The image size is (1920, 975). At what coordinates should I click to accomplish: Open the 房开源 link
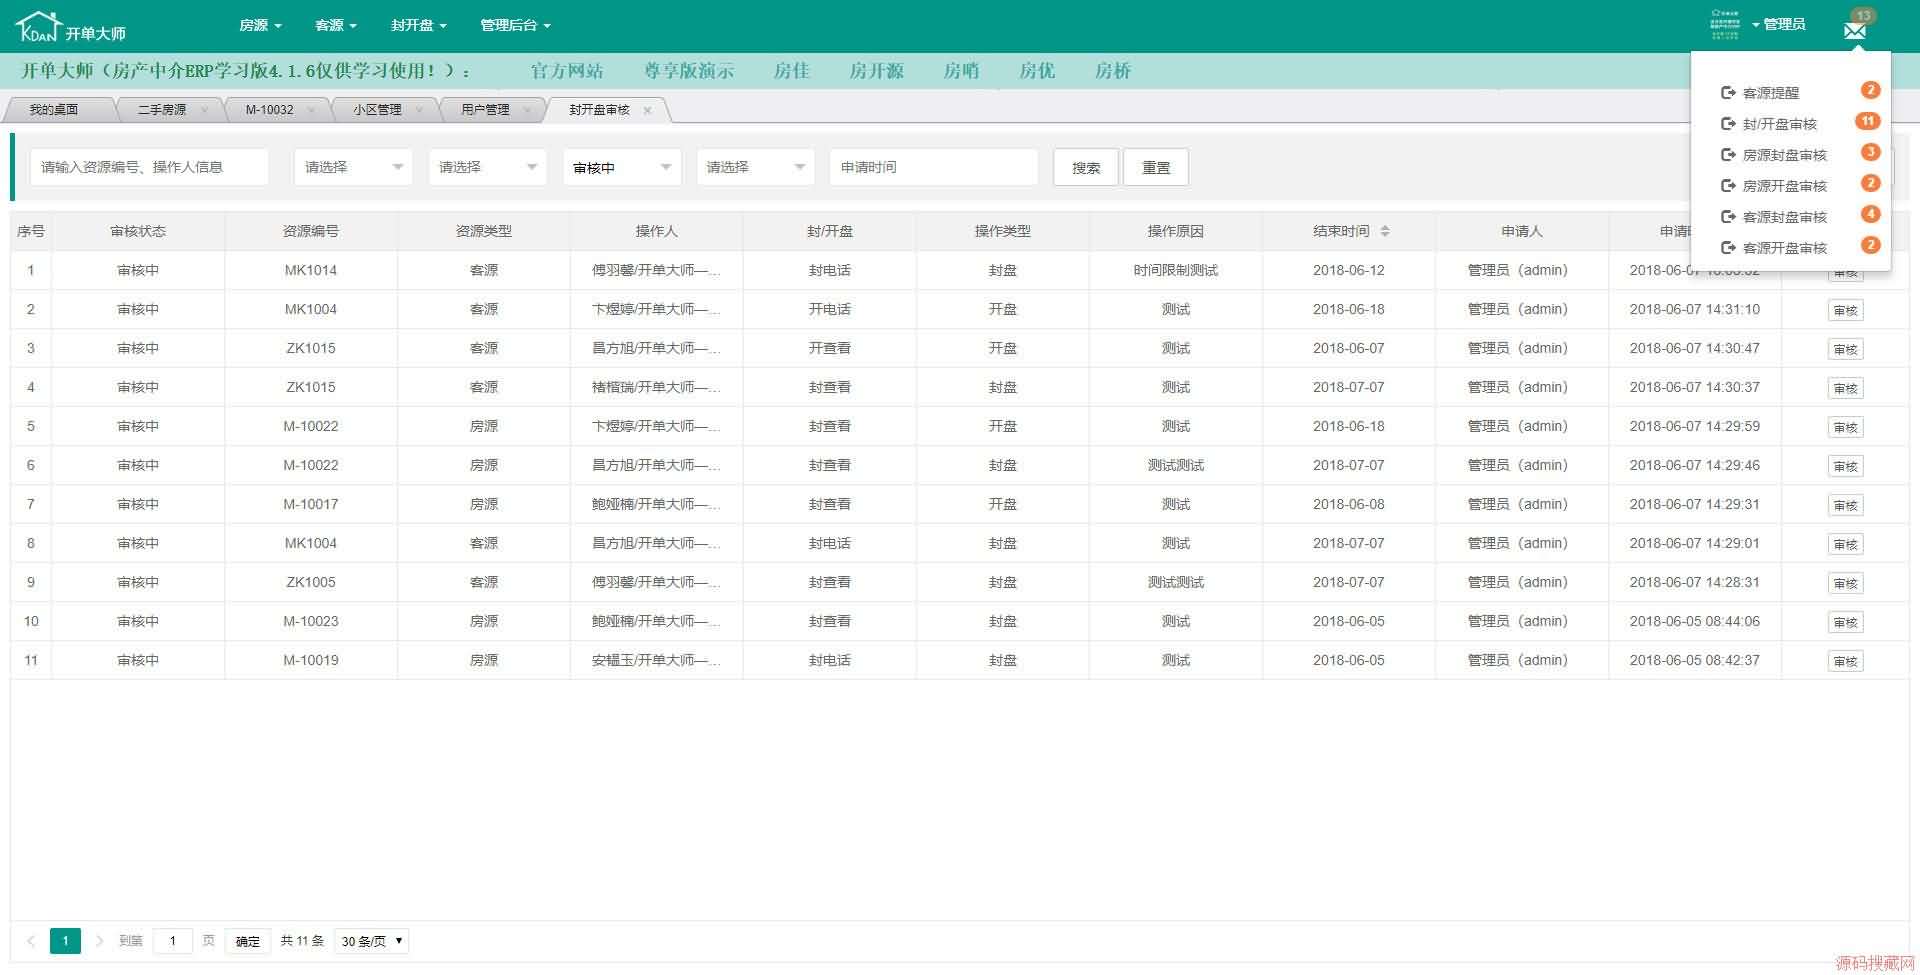coord(877,71)
